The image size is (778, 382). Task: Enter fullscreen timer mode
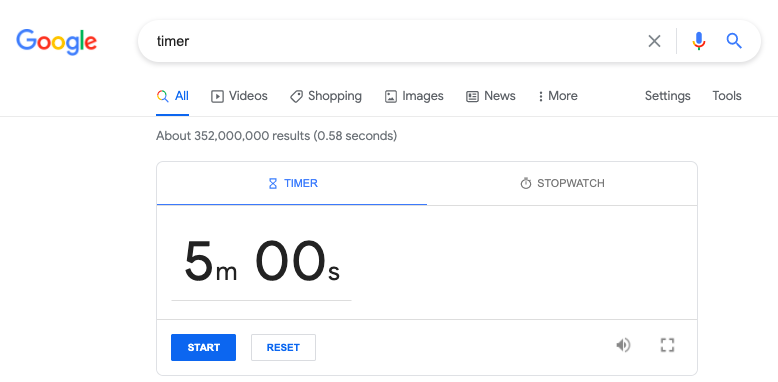point(667,345)
